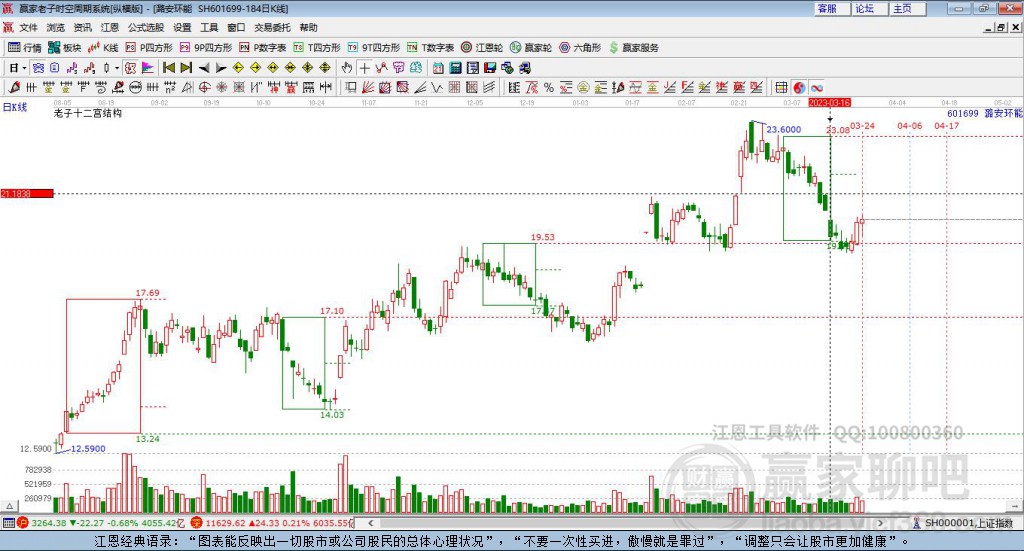
Task: Open the 板块 sector view
Action: pos(65,48)
